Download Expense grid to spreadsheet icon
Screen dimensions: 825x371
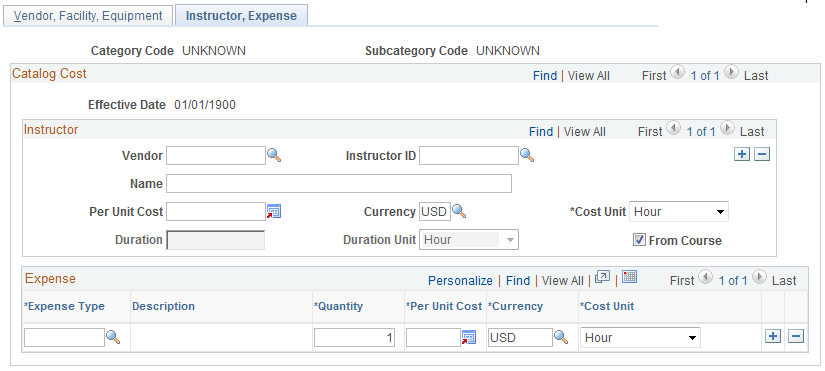(629, 277)
